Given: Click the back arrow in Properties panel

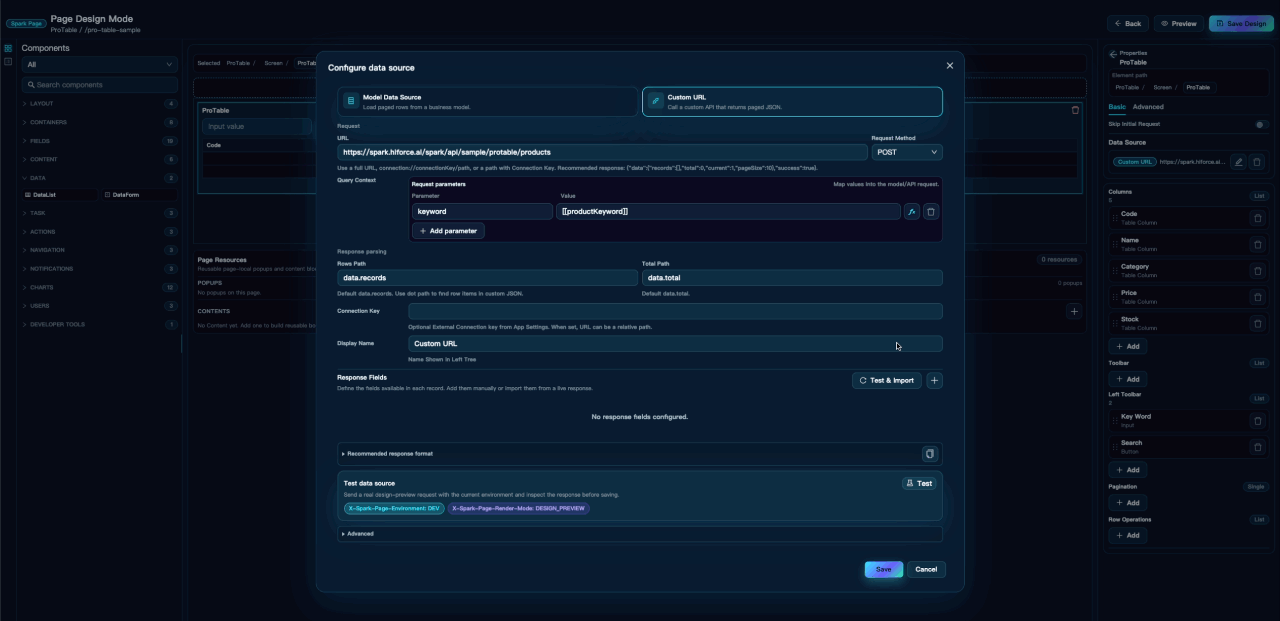Looking at the screenshot, I should [1114, 53].
